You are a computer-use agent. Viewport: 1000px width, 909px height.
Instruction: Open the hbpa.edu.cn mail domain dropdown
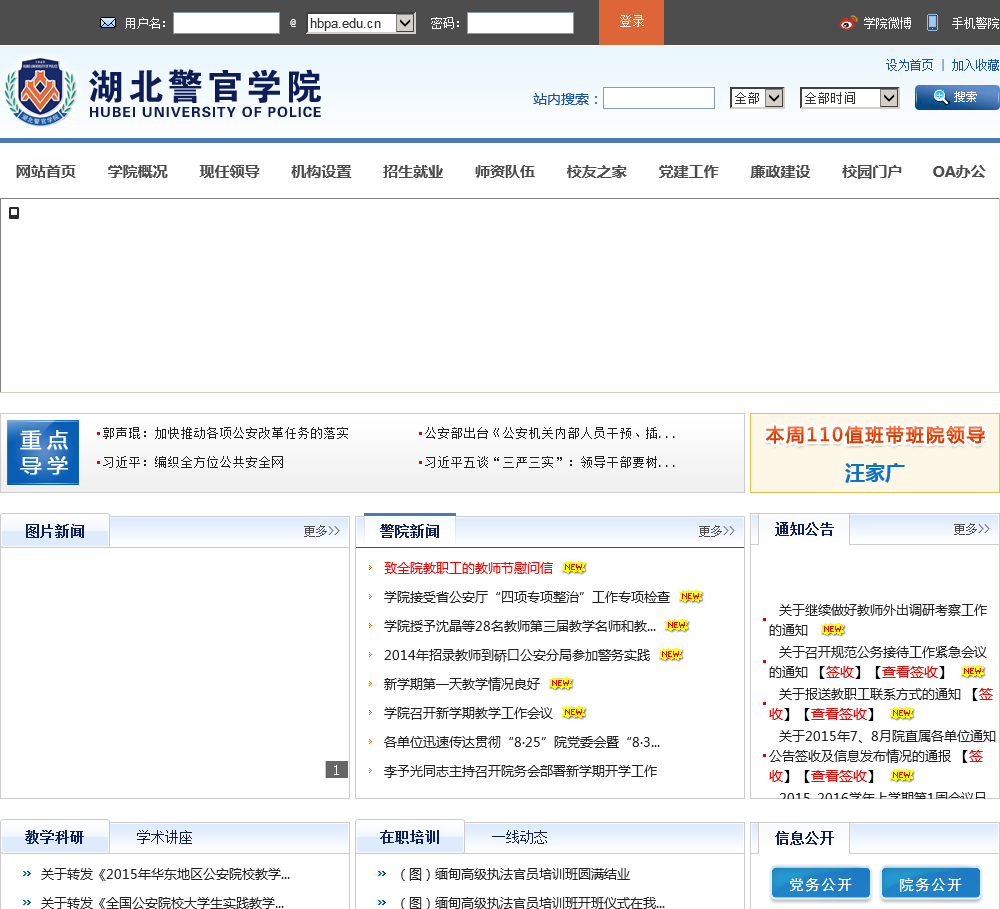361,24
